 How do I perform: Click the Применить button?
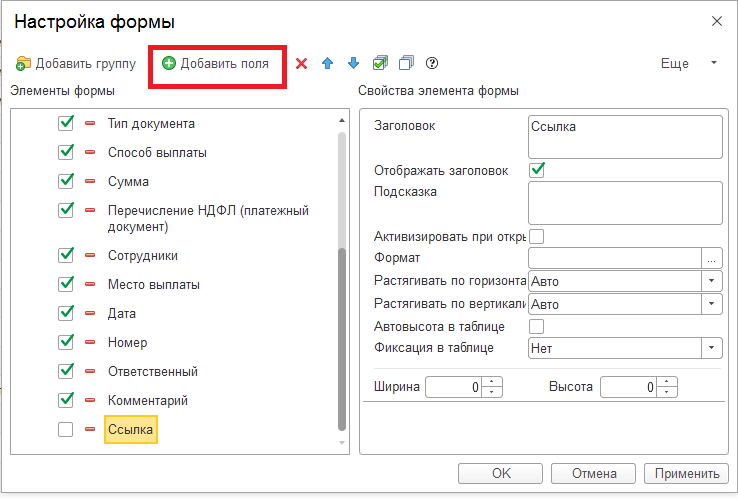(687, 473)
